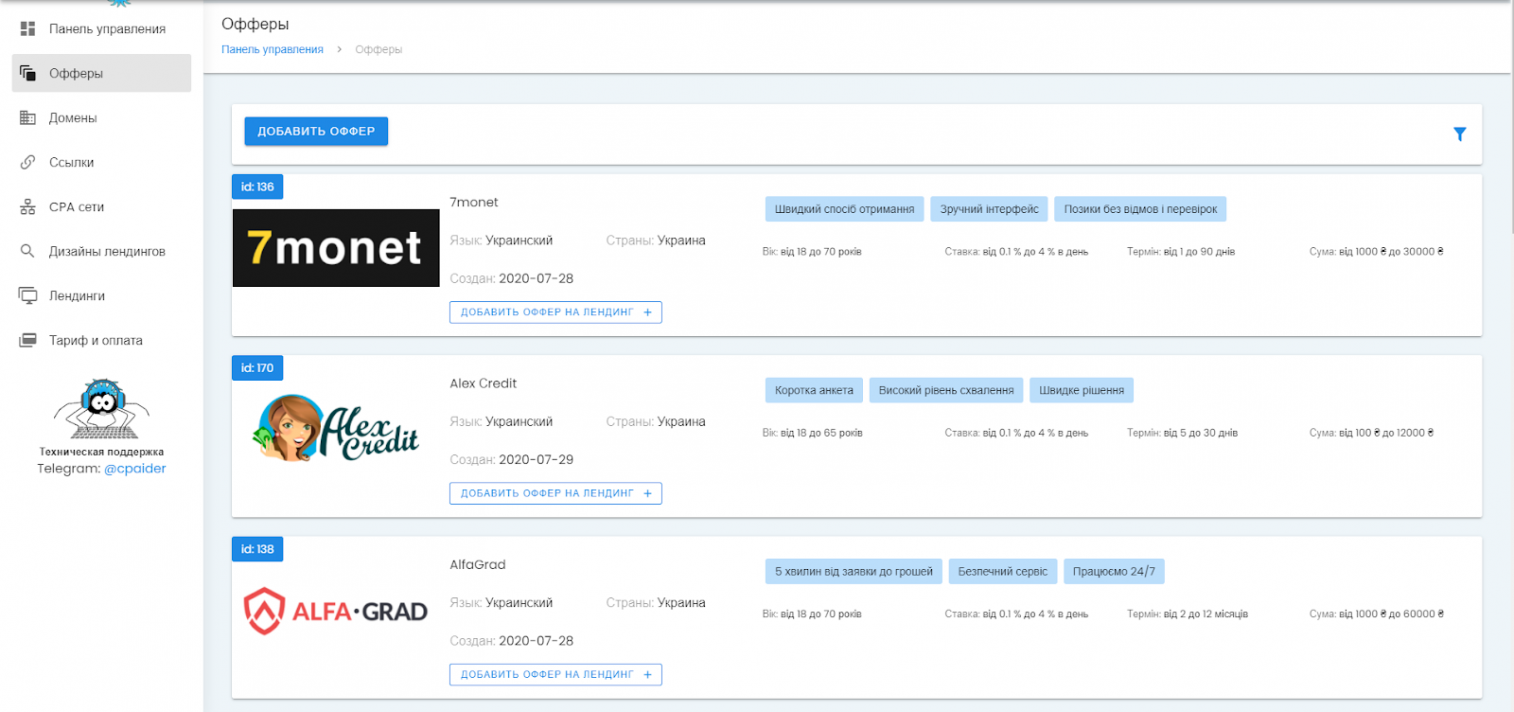Click the Alex Credit logo thumbnail
Screen dimensions: 1514x712
(336, 428)
